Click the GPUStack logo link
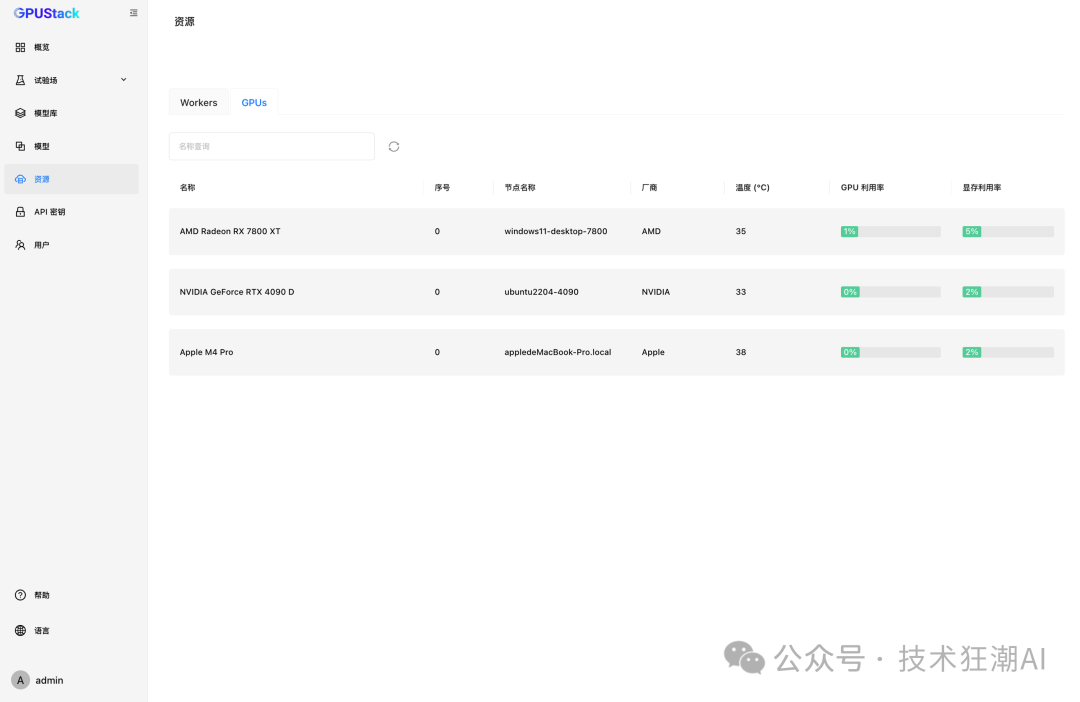Screen dimensions: 1080x702 (47, 13)
